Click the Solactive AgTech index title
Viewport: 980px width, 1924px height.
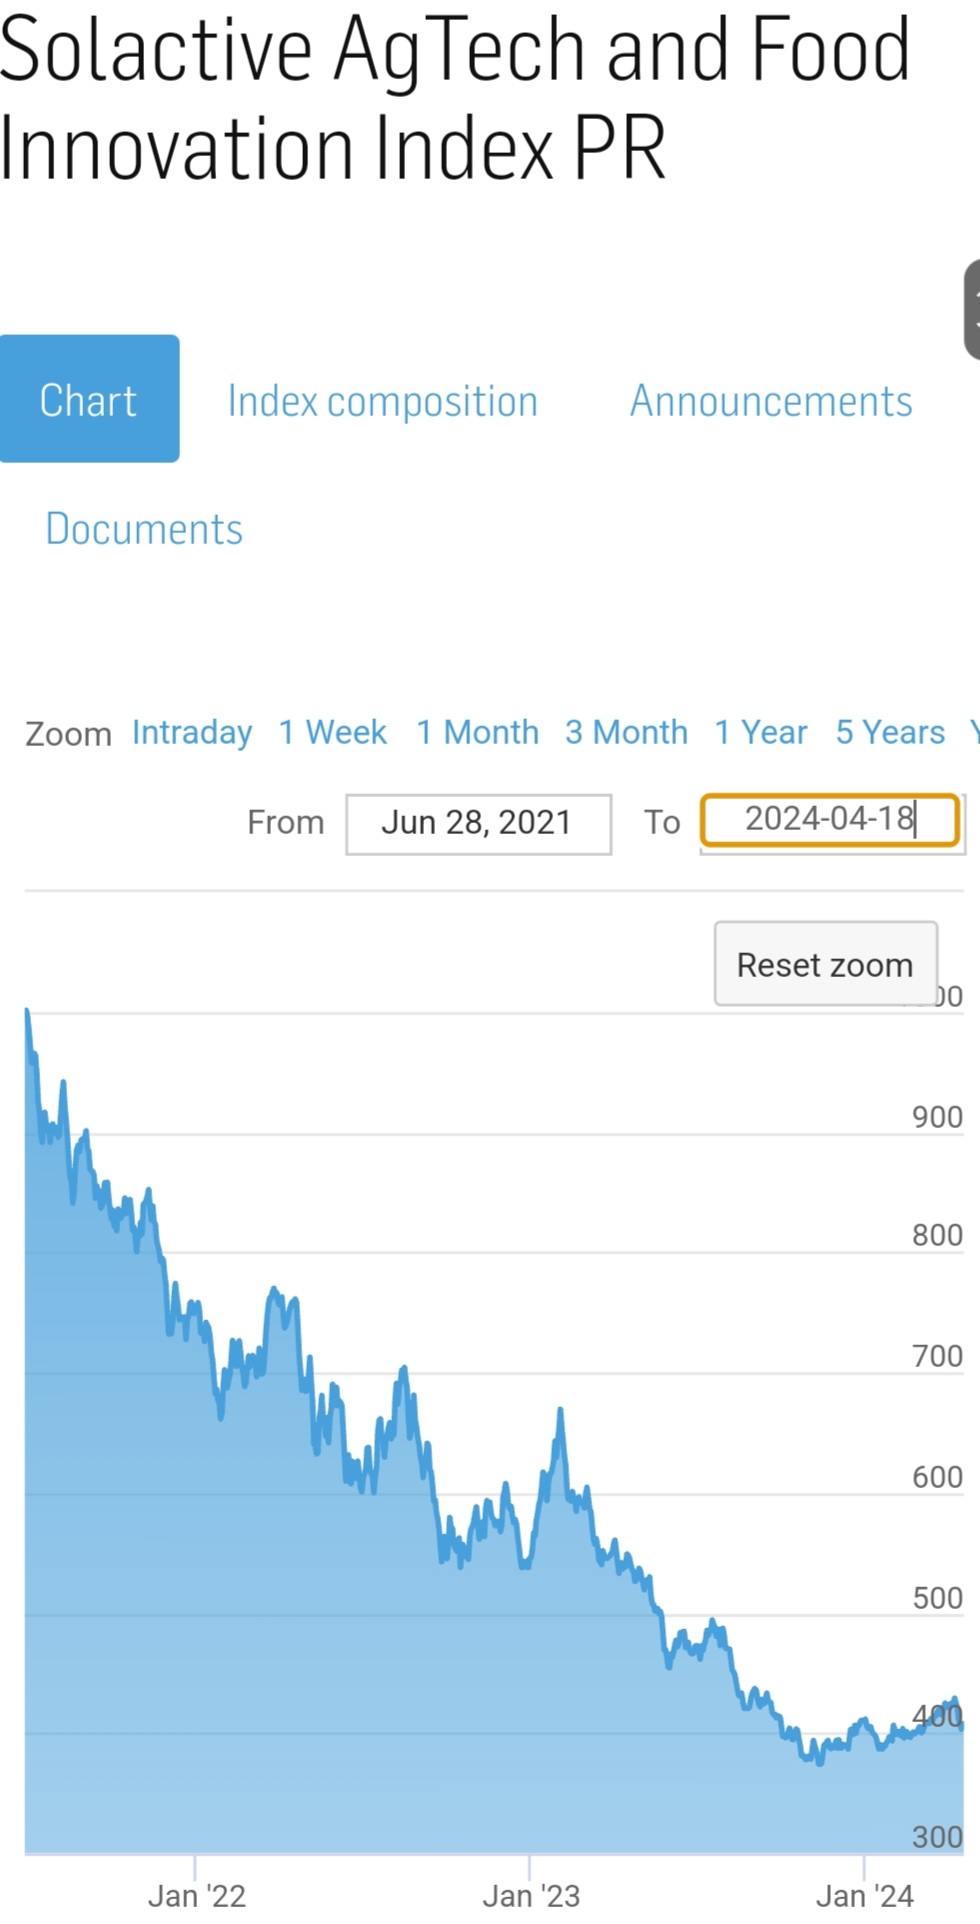point(455,98)
